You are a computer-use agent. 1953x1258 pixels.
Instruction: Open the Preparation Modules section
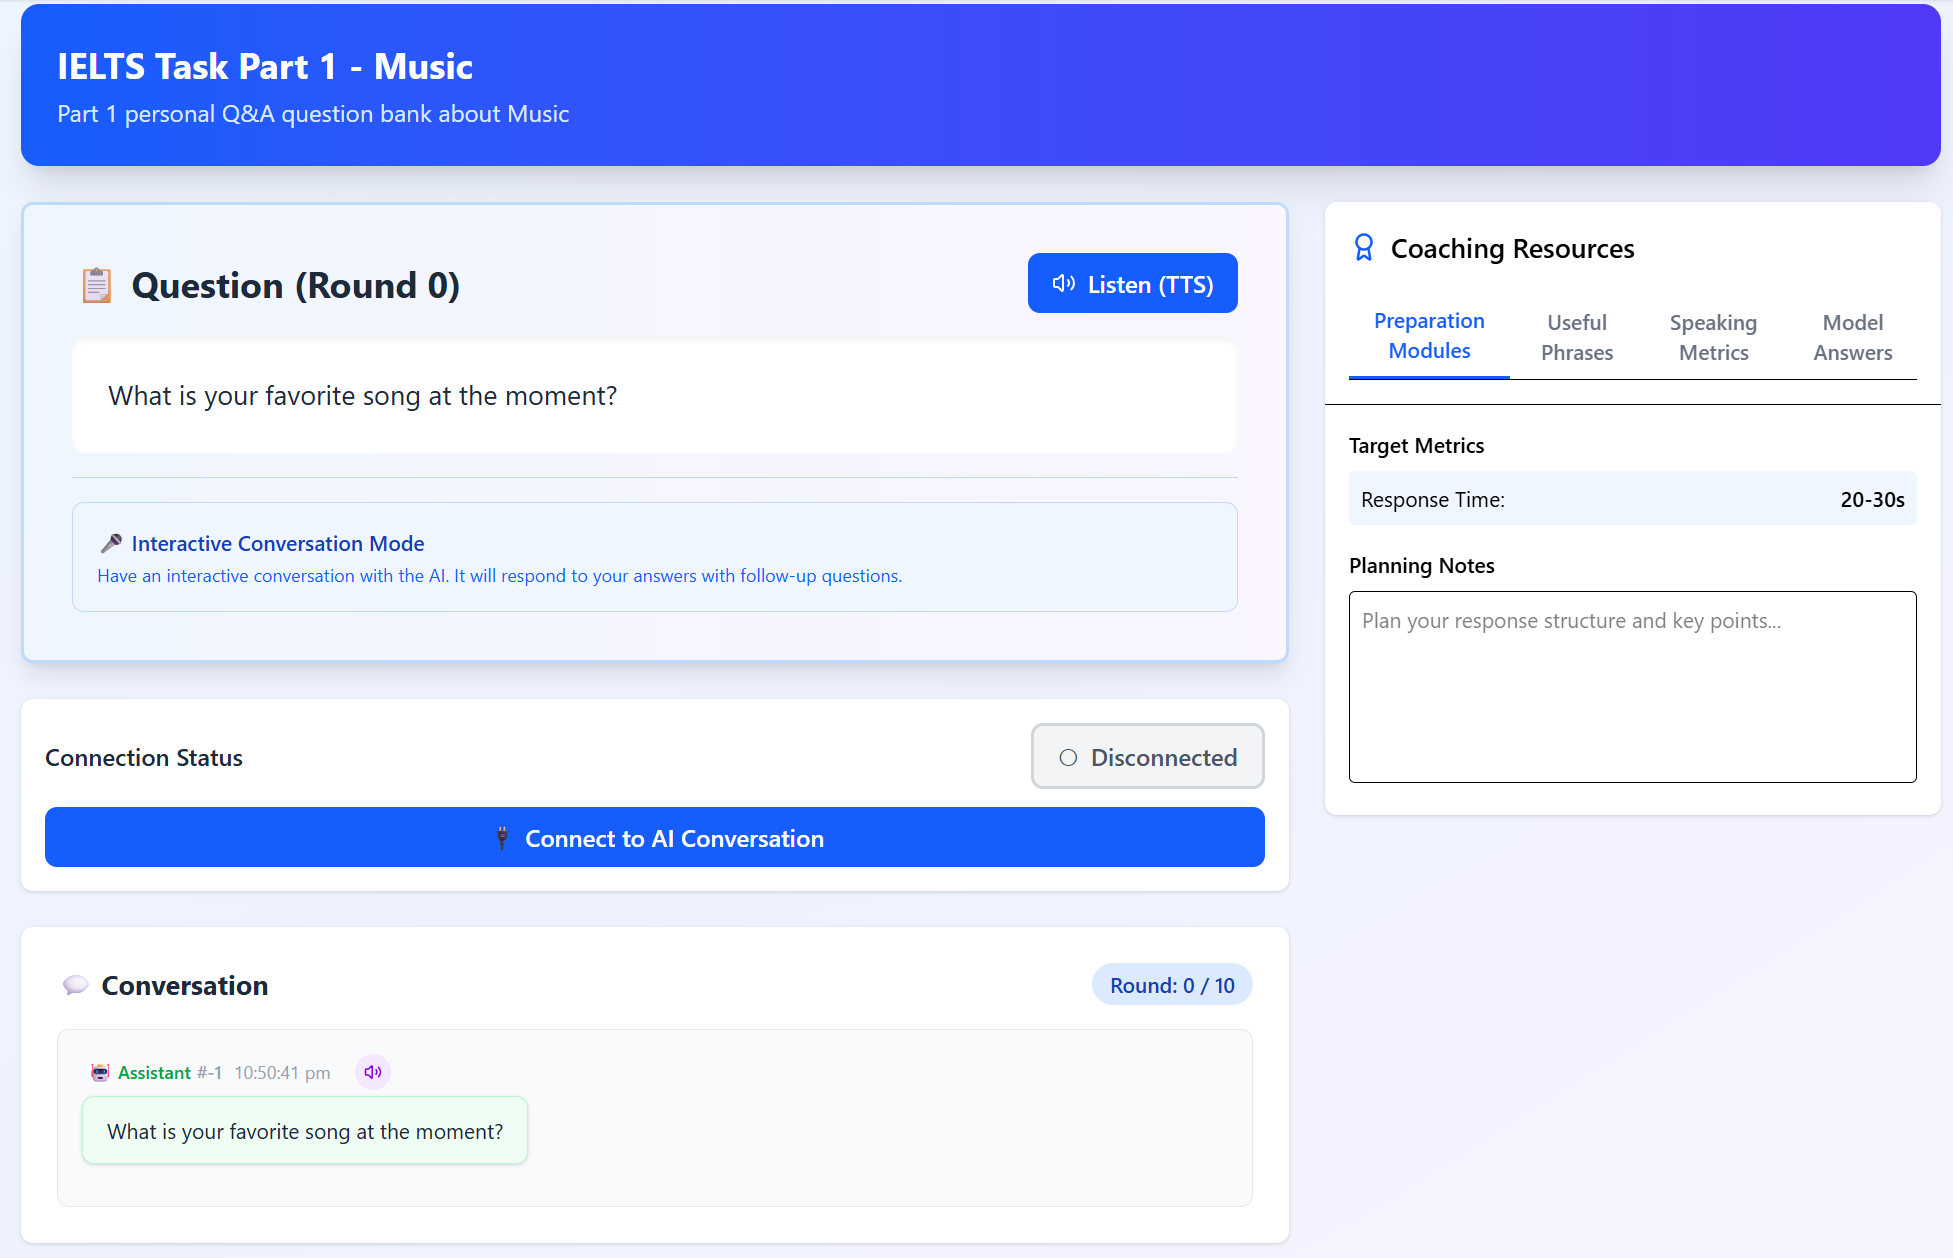click(x=1429, y=336)
